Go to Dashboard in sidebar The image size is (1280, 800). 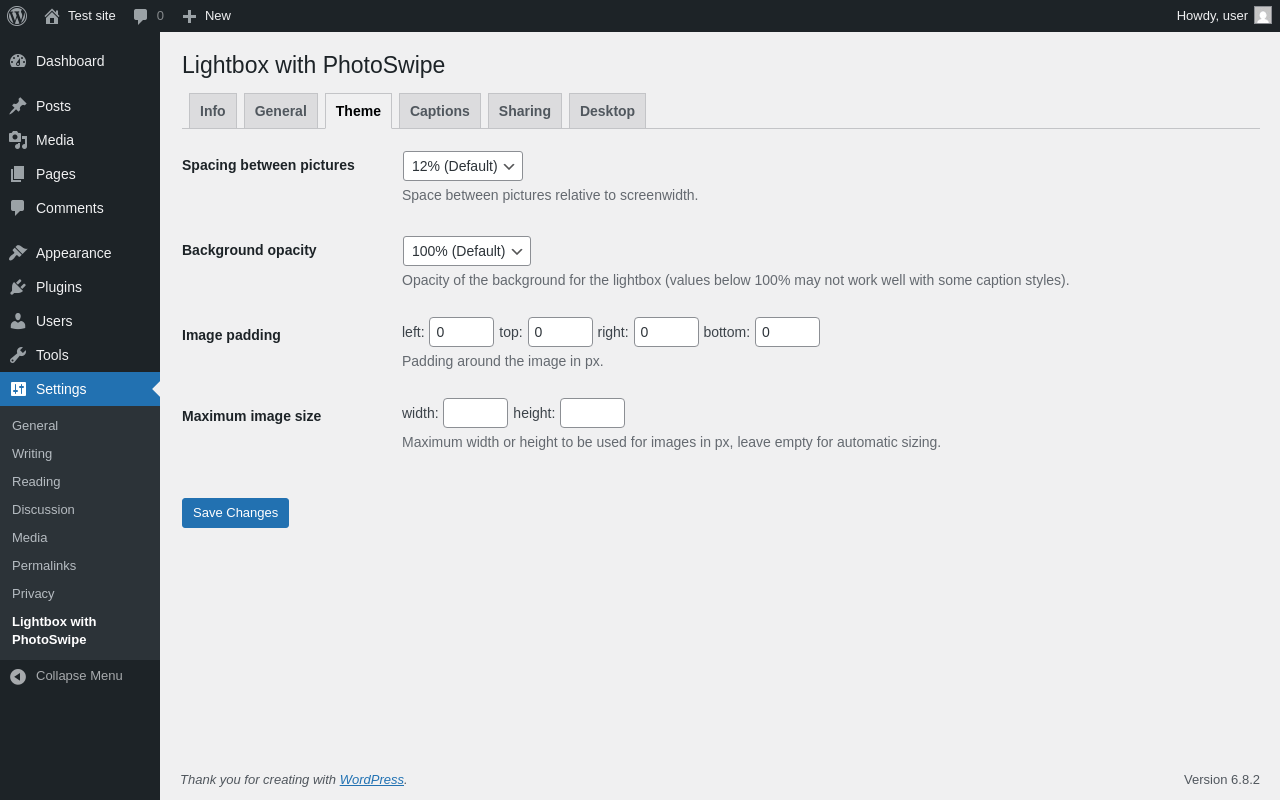point(70,61)
